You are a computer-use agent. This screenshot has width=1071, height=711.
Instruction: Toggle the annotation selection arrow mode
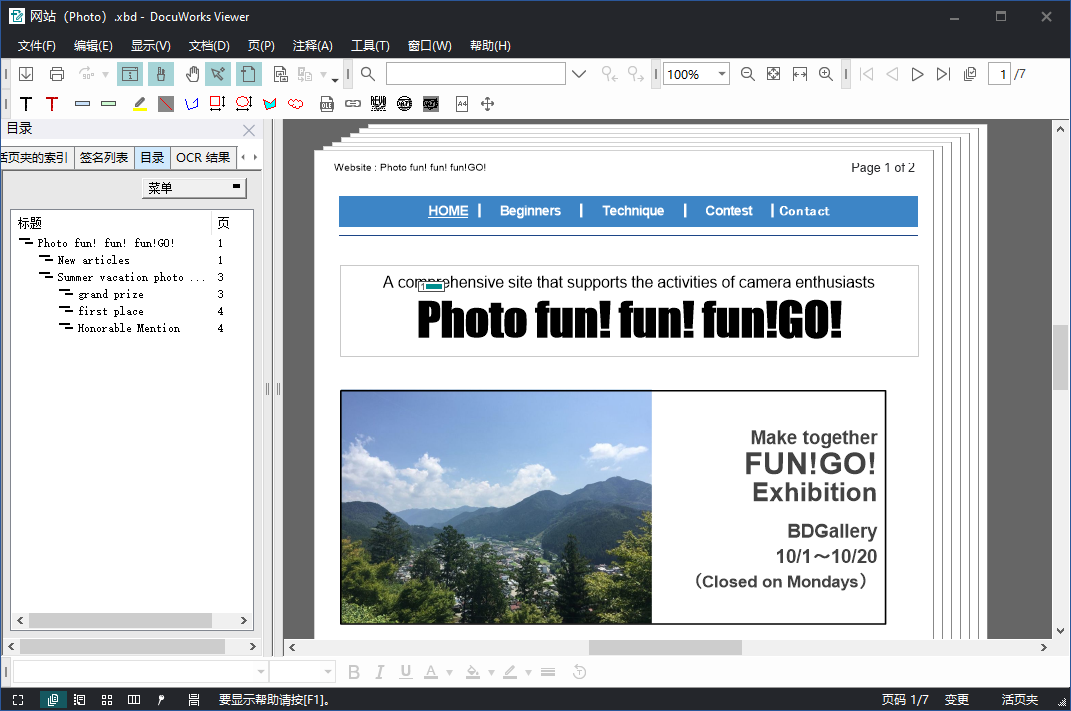coord(217,74)
